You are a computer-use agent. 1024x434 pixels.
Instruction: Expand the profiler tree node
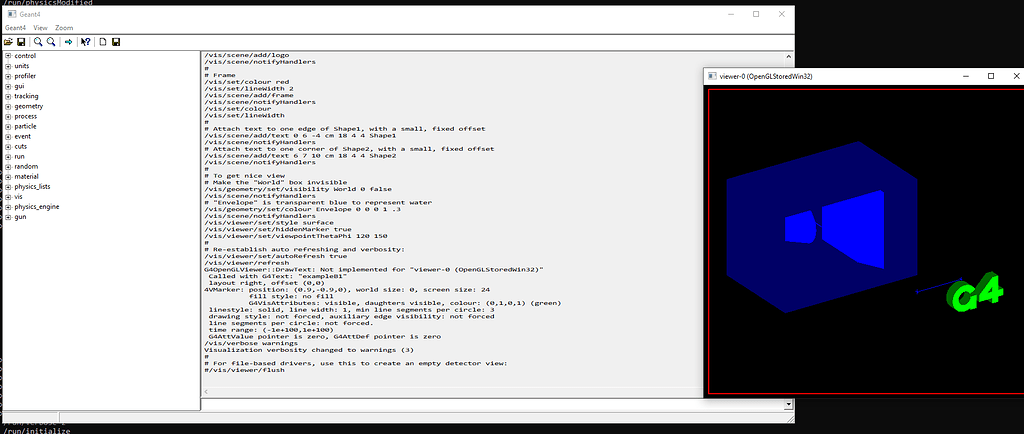(x=8, y=76)
